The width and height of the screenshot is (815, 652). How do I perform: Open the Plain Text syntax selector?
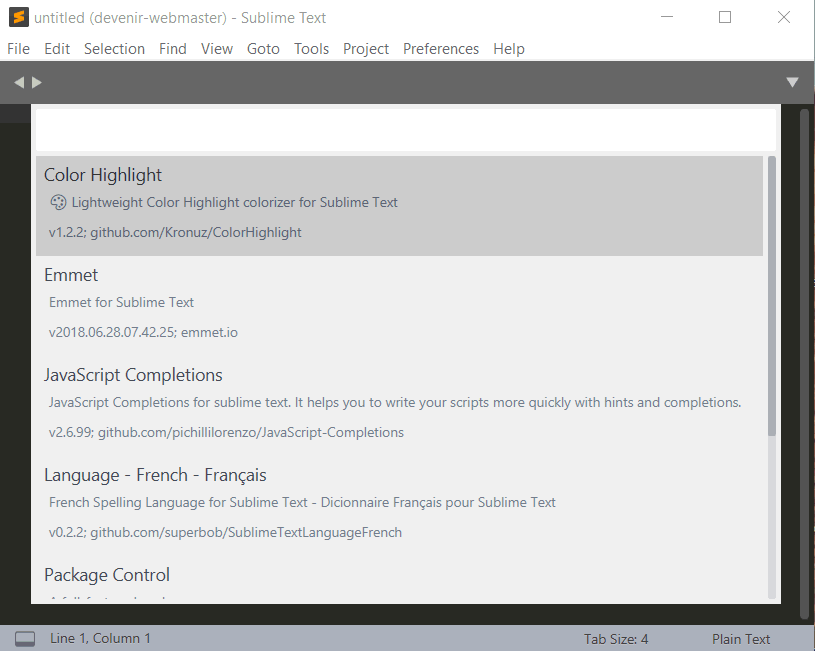pos(741,639)
